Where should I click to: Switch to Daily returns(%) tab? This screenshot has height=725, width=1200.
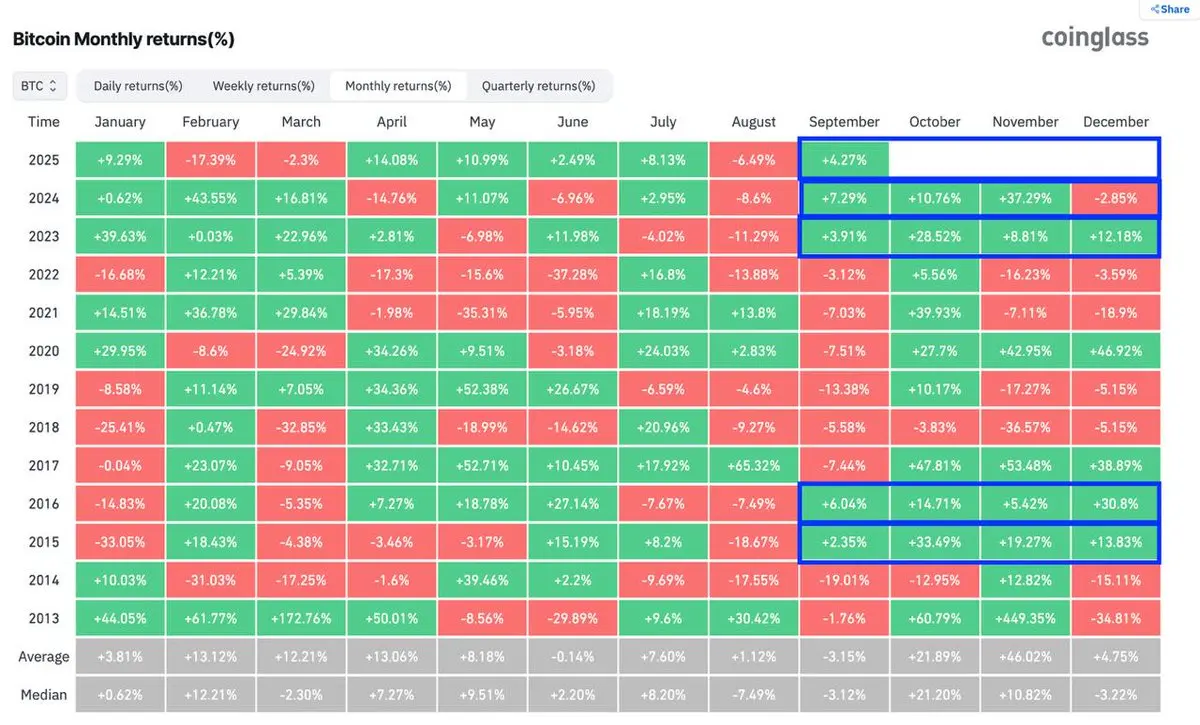(x=138, y=86)
